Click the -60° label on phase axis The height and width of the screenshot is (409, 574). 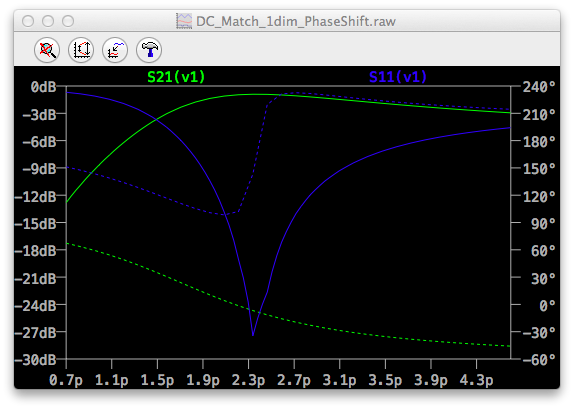(x=539, y=360)
